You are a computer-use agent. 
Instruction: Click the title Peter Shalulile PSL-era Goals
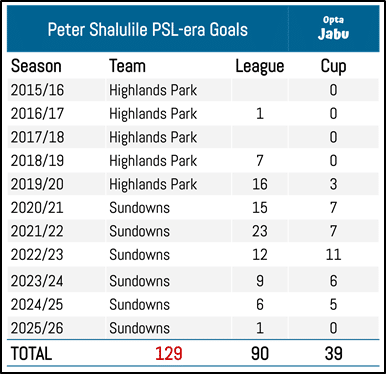pos(148,30)
